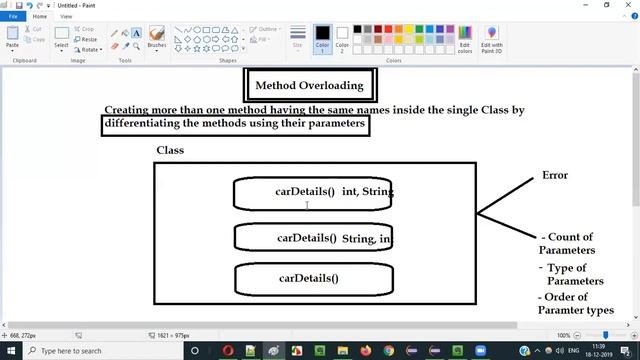
Task: Choose the Right triangle shape
Action: [x=178, y=39]
